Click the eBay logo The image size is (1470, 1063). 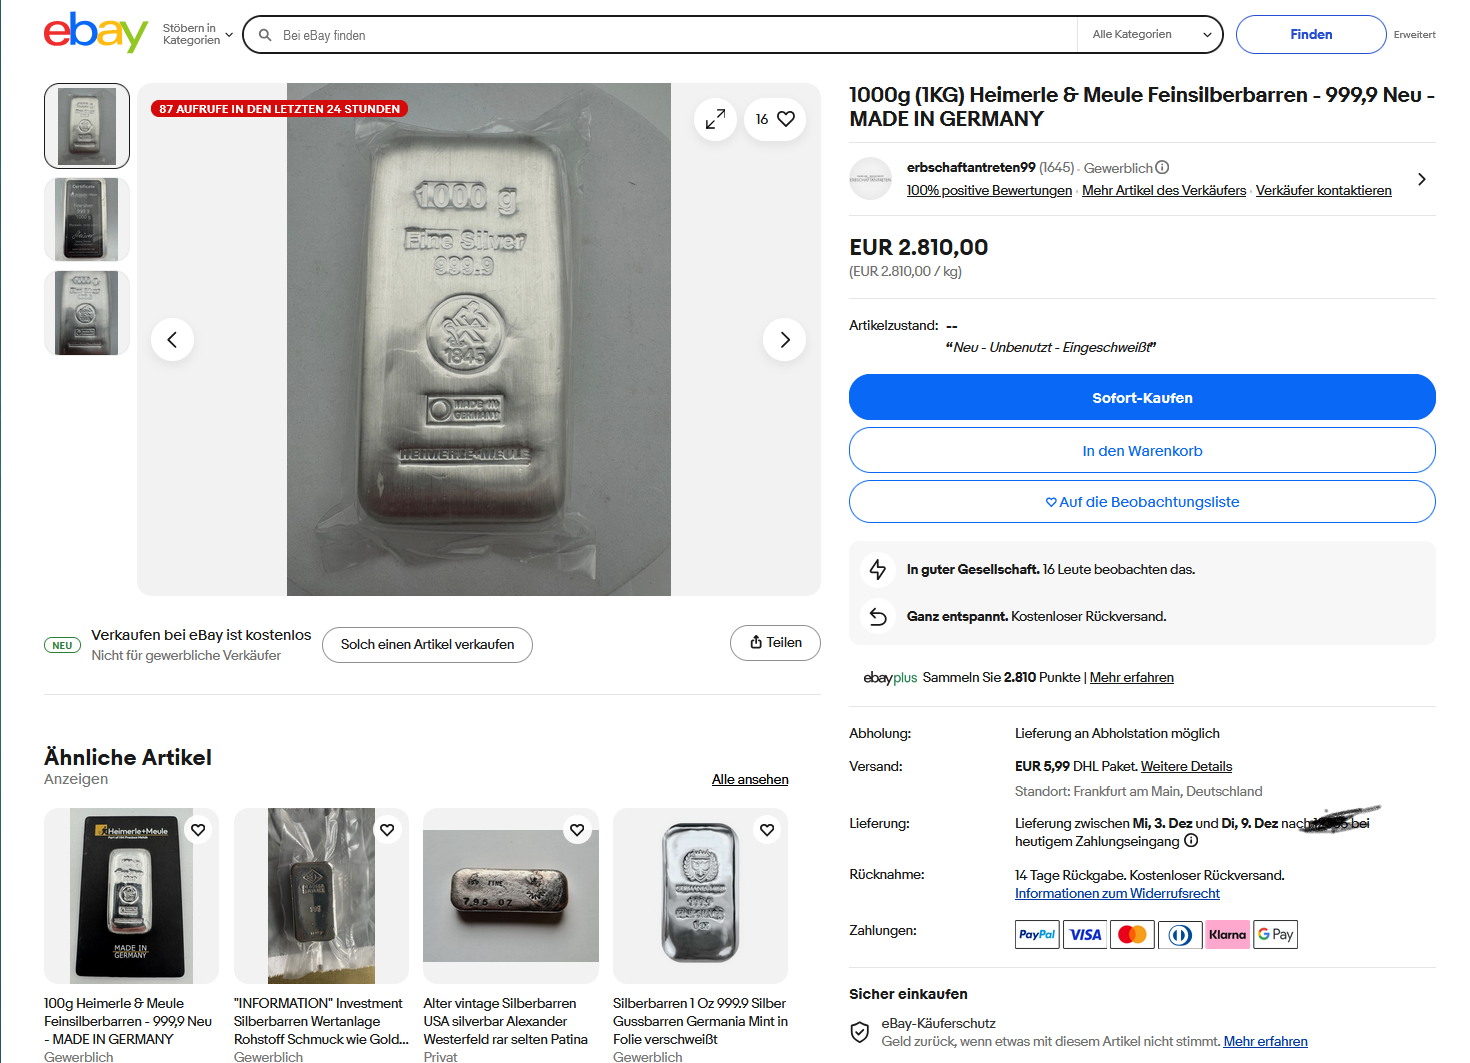click(95, 33)
